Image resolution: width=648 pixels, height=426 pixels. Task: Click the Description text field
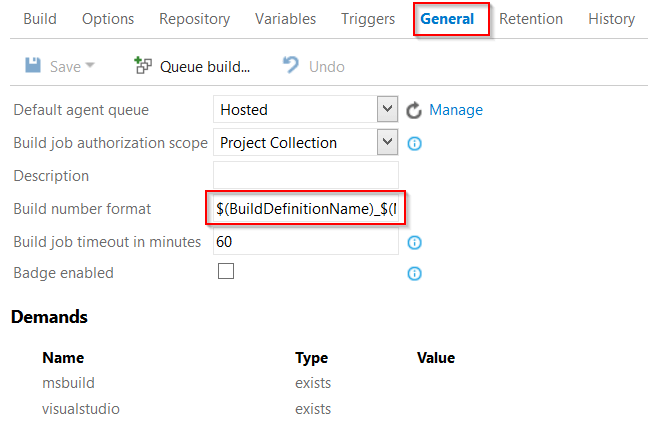305,175
